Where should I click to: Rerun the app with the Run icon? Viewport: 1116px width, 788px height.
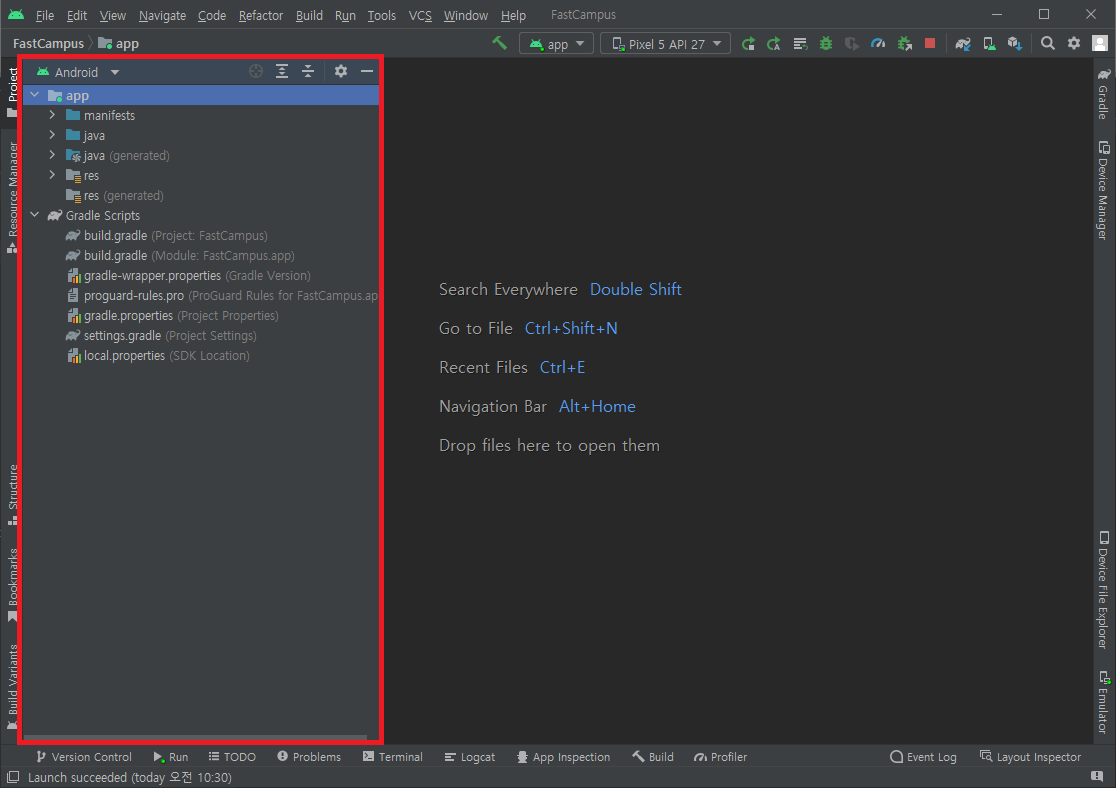[x=748, y=44]
